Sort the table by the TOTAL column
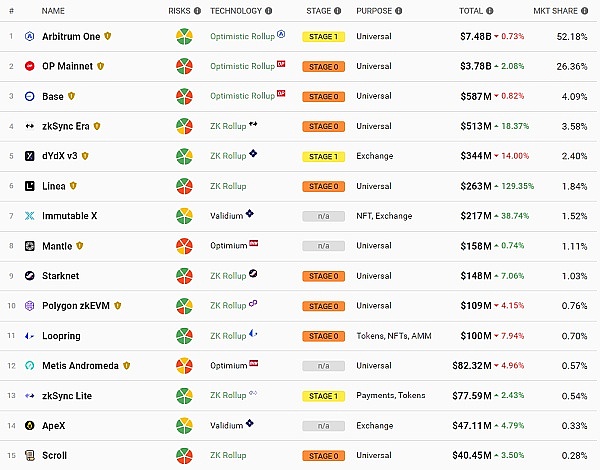Screen dimensions: 600x470 [471, 11]
